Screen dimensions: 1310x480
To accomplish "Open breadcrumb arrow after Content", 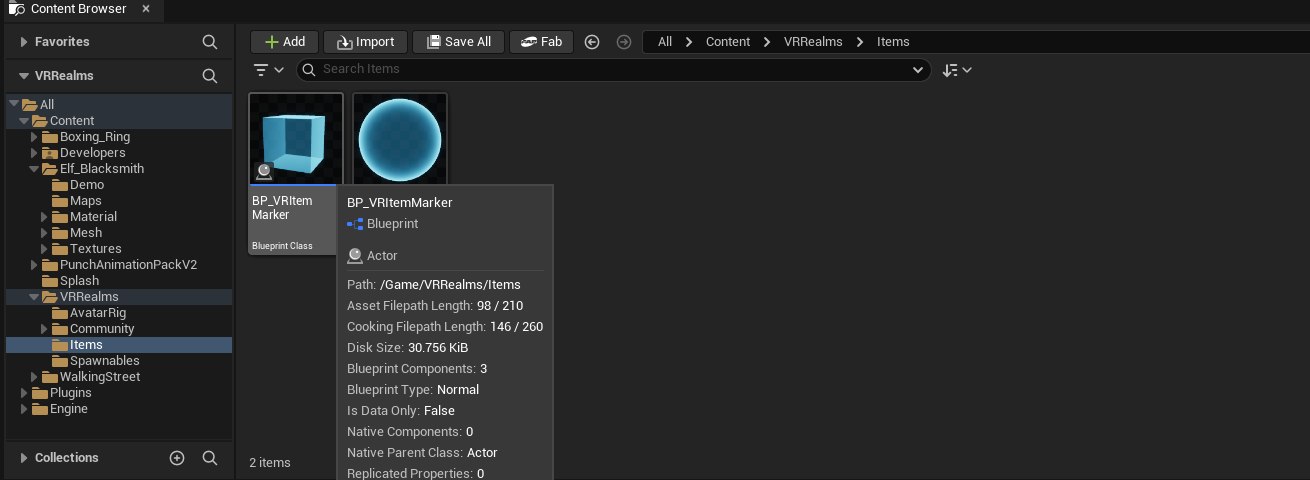I will click(x=767, y=42).
